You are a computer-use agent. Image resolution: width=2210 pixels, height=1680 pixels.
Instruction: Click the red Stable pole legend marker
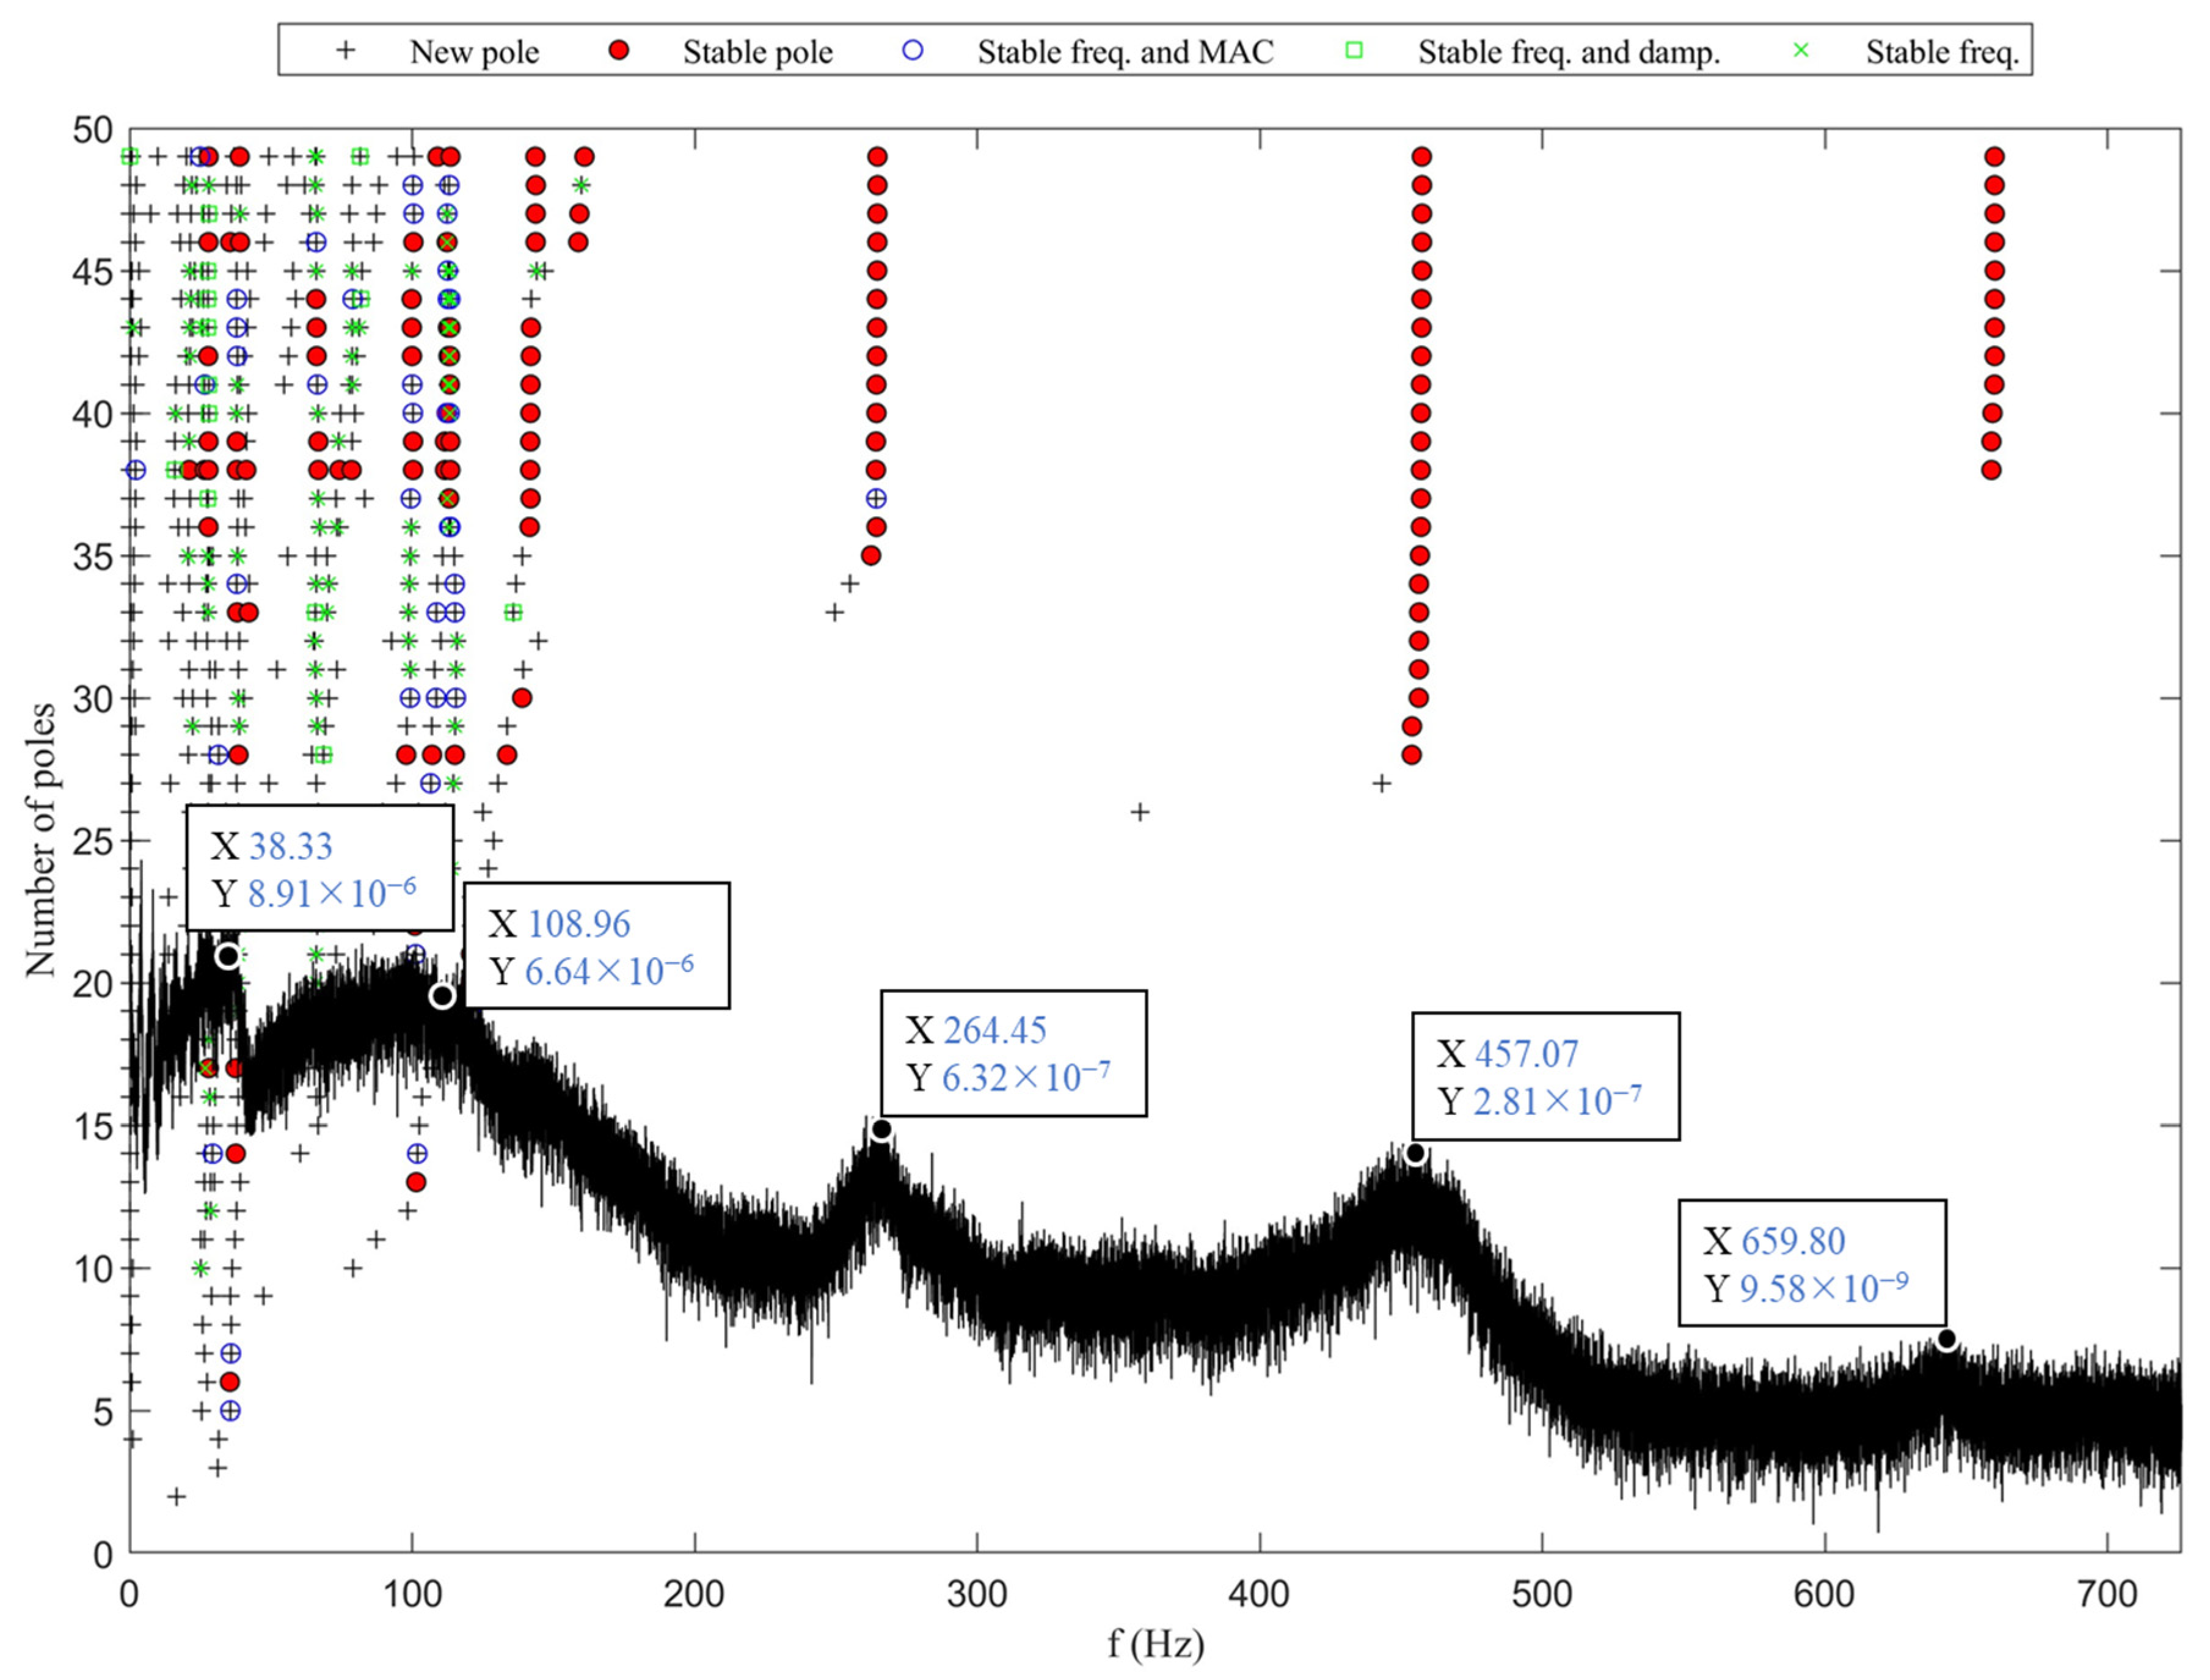[x=619, y=50]
